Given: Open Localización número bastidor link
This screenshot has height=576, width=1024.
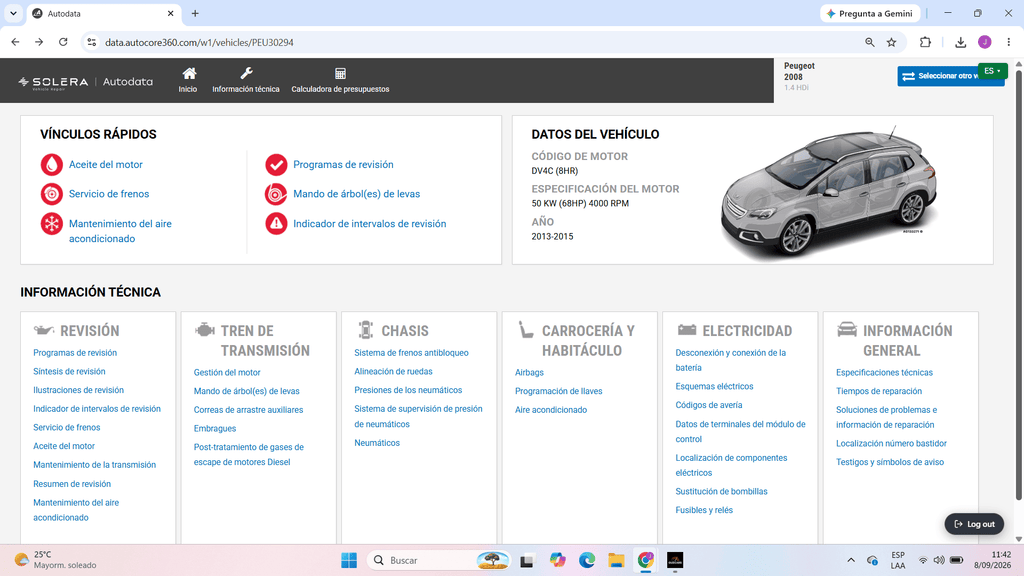Looking at the screenshot, I should 891,443.
